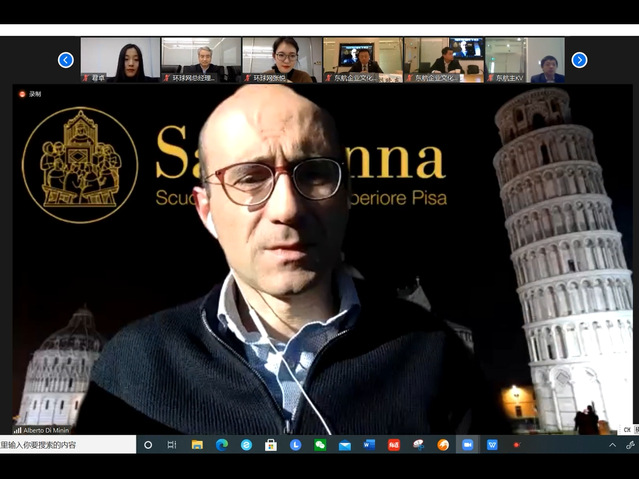Open Microsoft Edge from the taskbar
The height and width of the screenshot is (479, 639).
[x=222, y=445]
